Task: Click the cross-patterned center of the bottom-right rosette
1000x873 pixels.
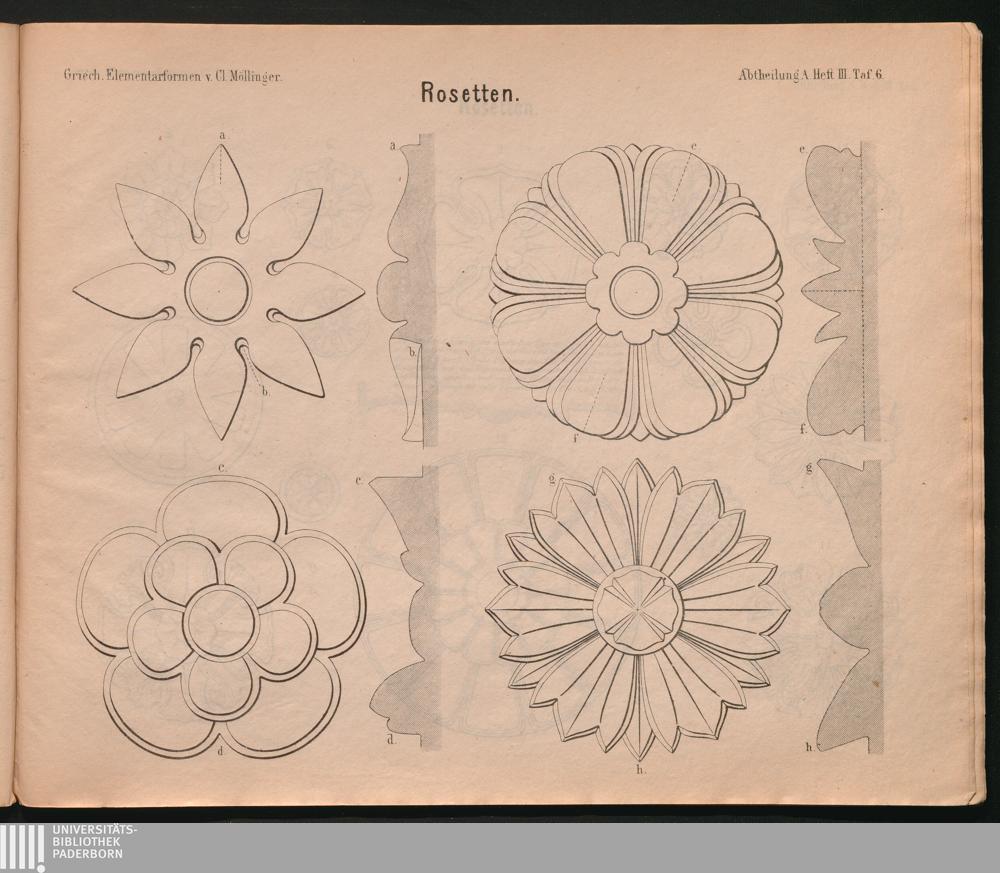Action: pyautogui.click(x=638, y=610)
